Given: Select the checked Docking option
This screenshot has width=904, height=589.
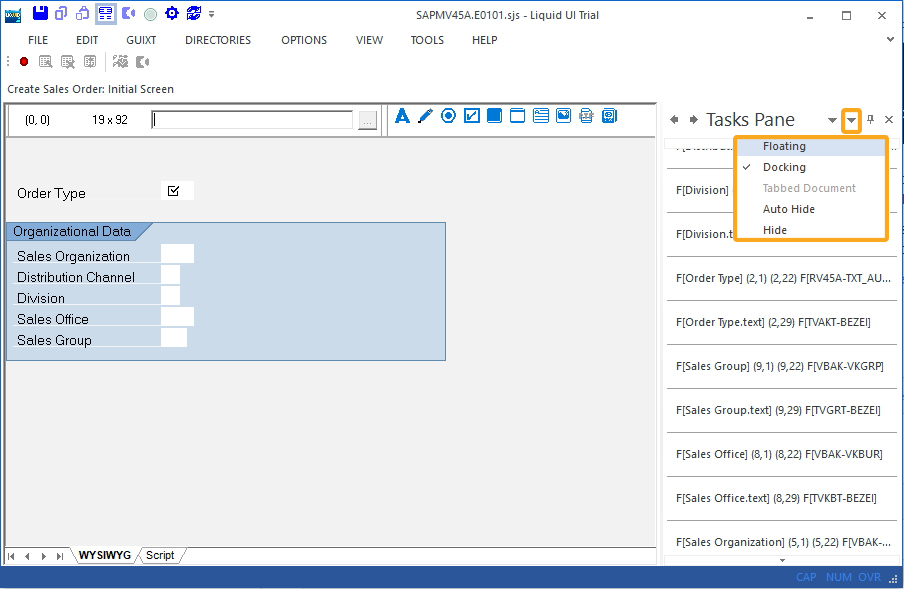Looking at the screenshot, I should pos(784,167).
